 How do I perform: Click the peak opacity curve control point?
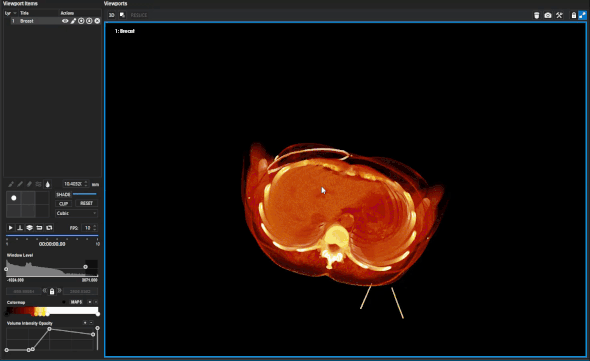pyautogui.click(x=49, y=329)
